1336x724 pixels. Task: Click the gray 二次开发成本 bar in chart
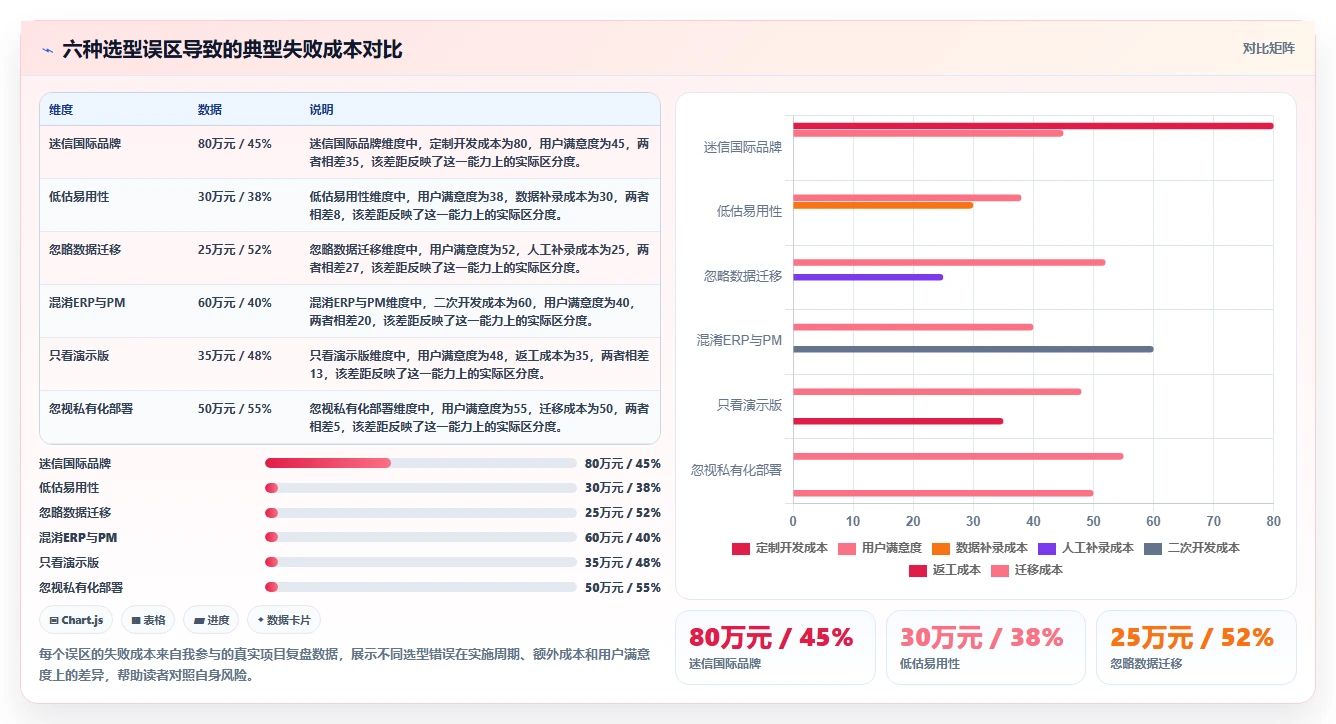tap(973, 349)
